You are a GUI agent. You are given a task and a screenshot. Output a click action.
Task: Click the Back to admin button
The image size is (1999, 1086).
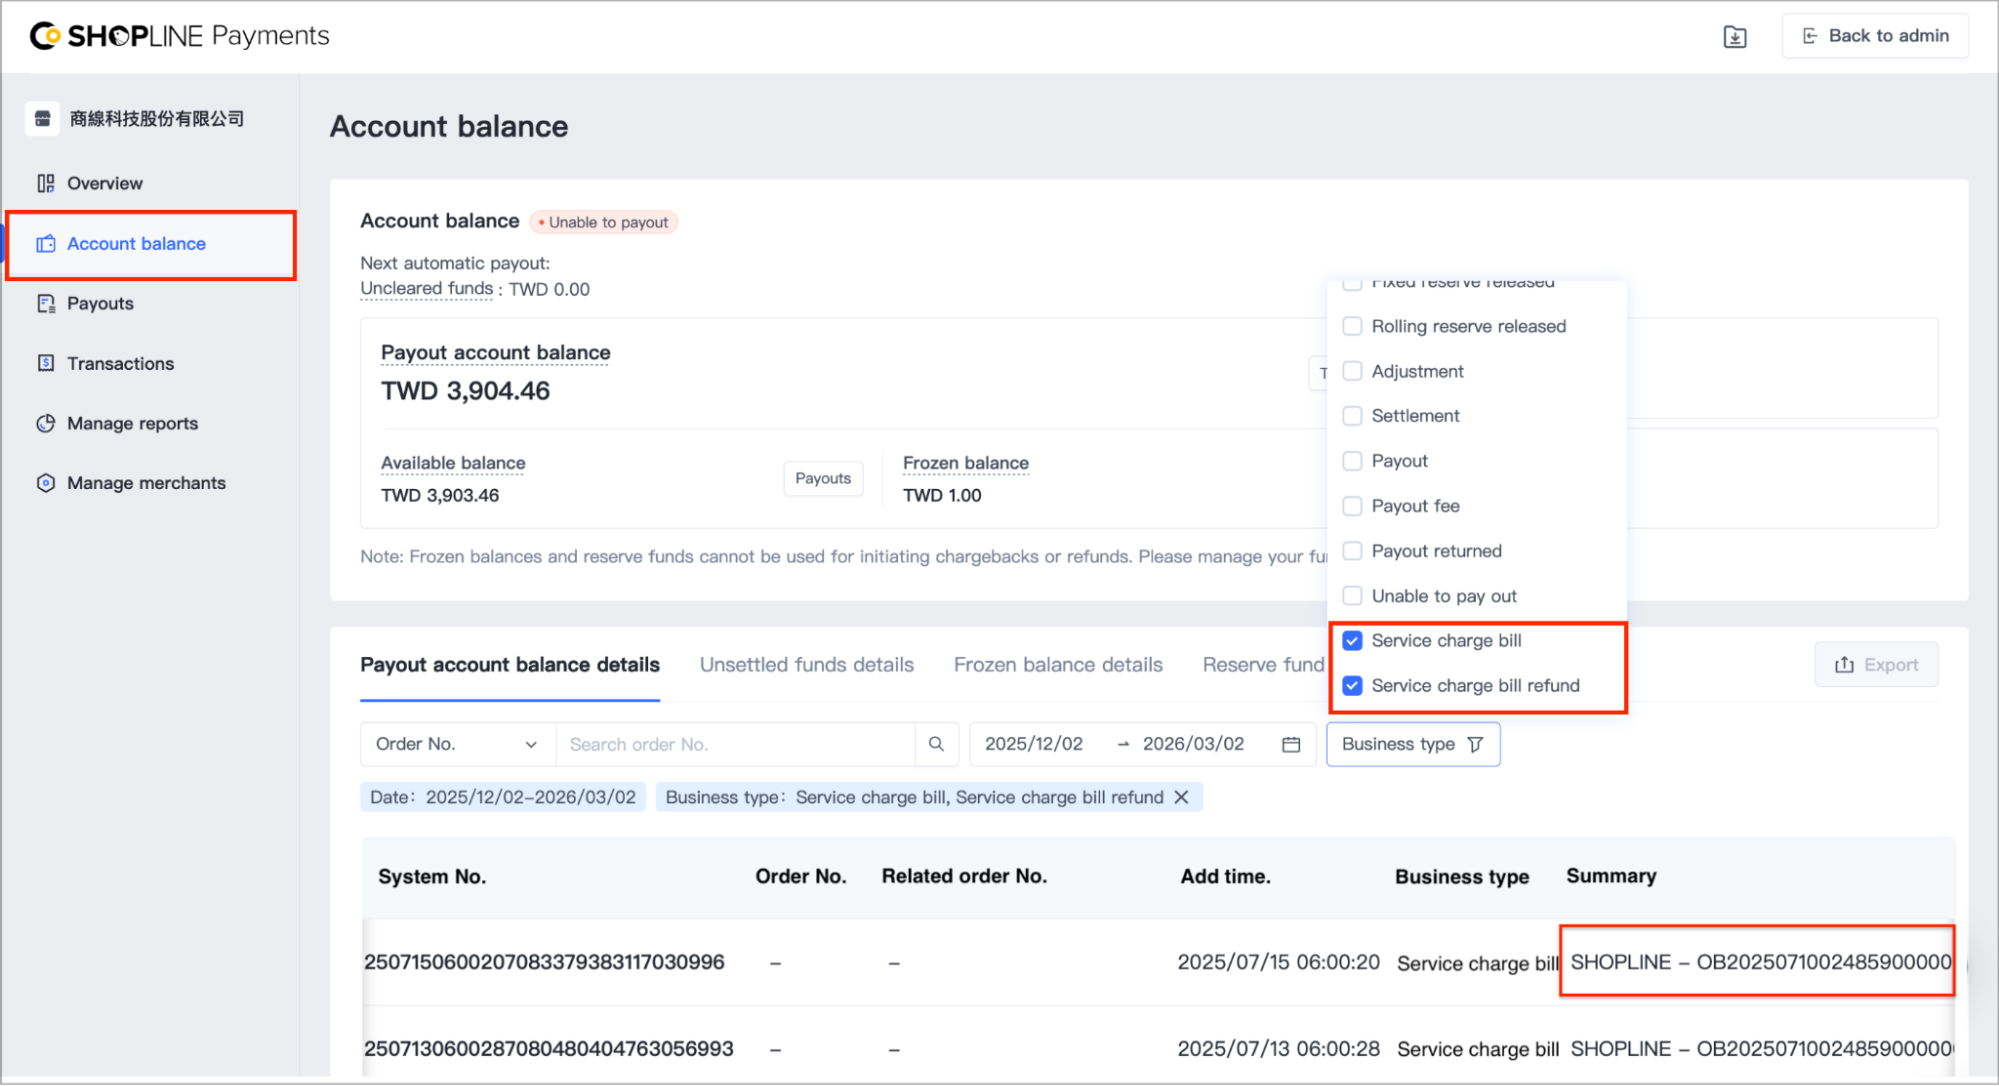tap(1875, 36)
